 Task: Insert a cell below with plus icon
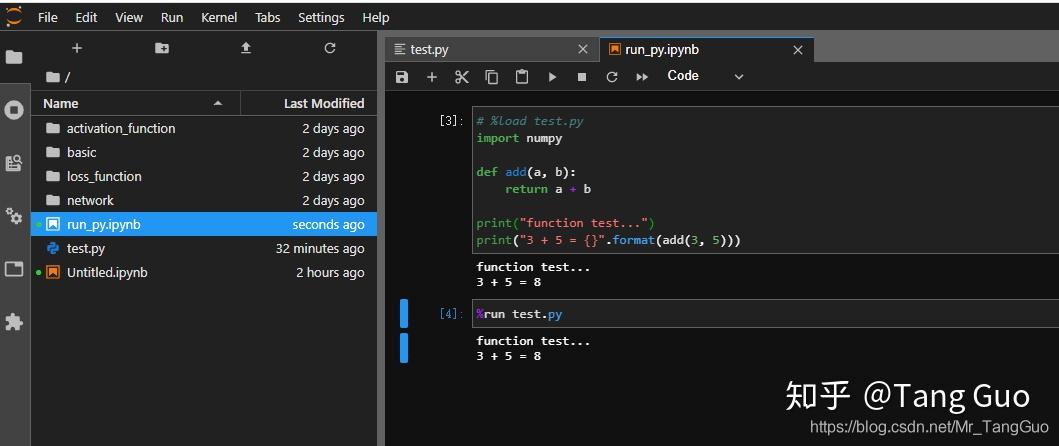(432, 77)
